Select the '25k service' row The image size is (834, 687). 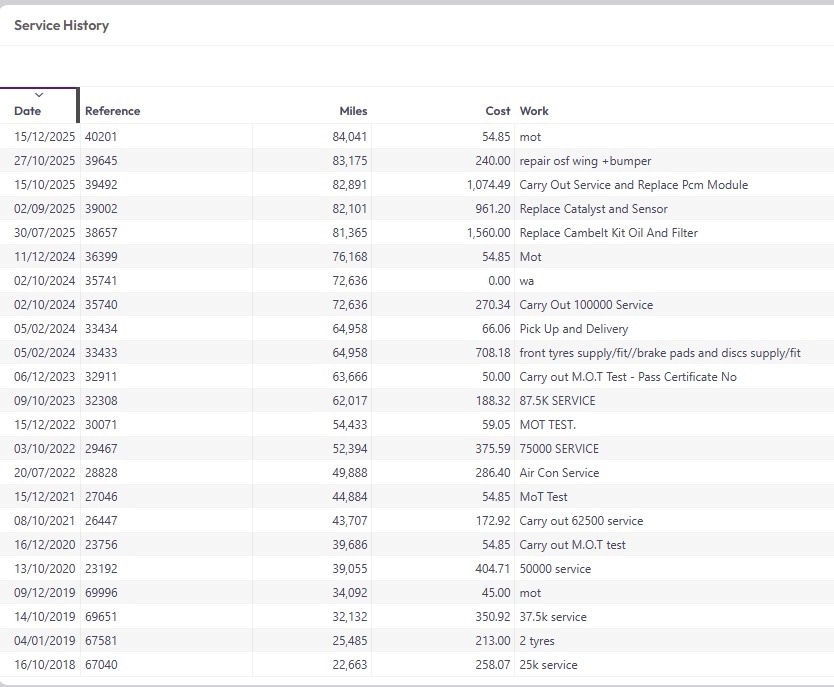pos(548,665)
